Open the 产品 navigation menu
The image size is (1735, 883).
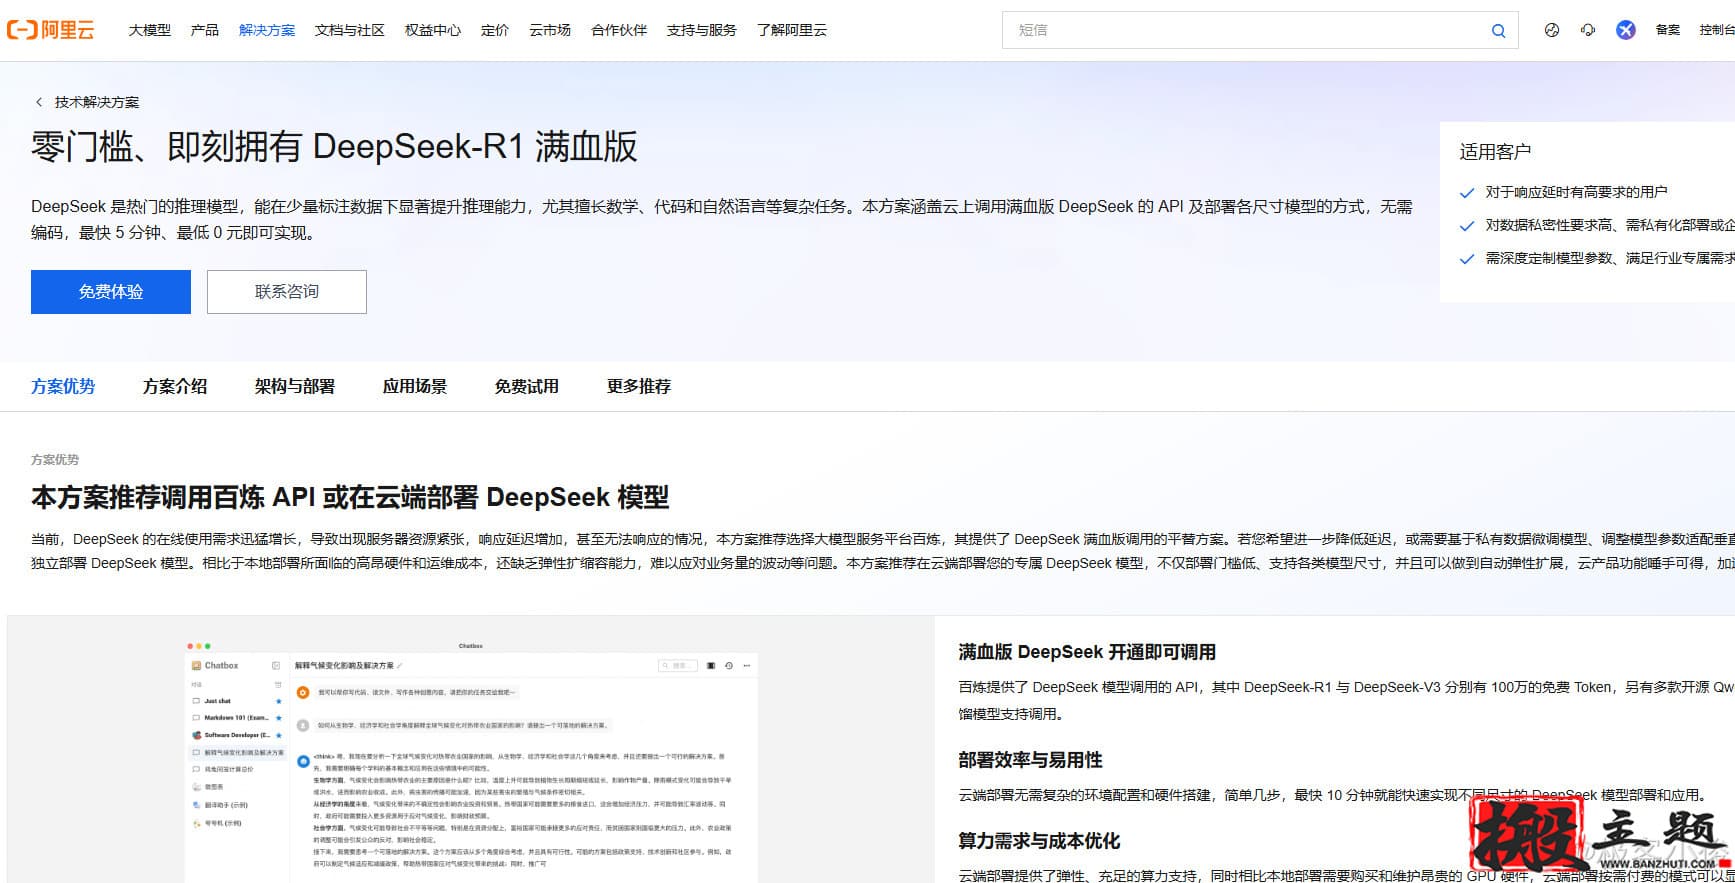205,30
